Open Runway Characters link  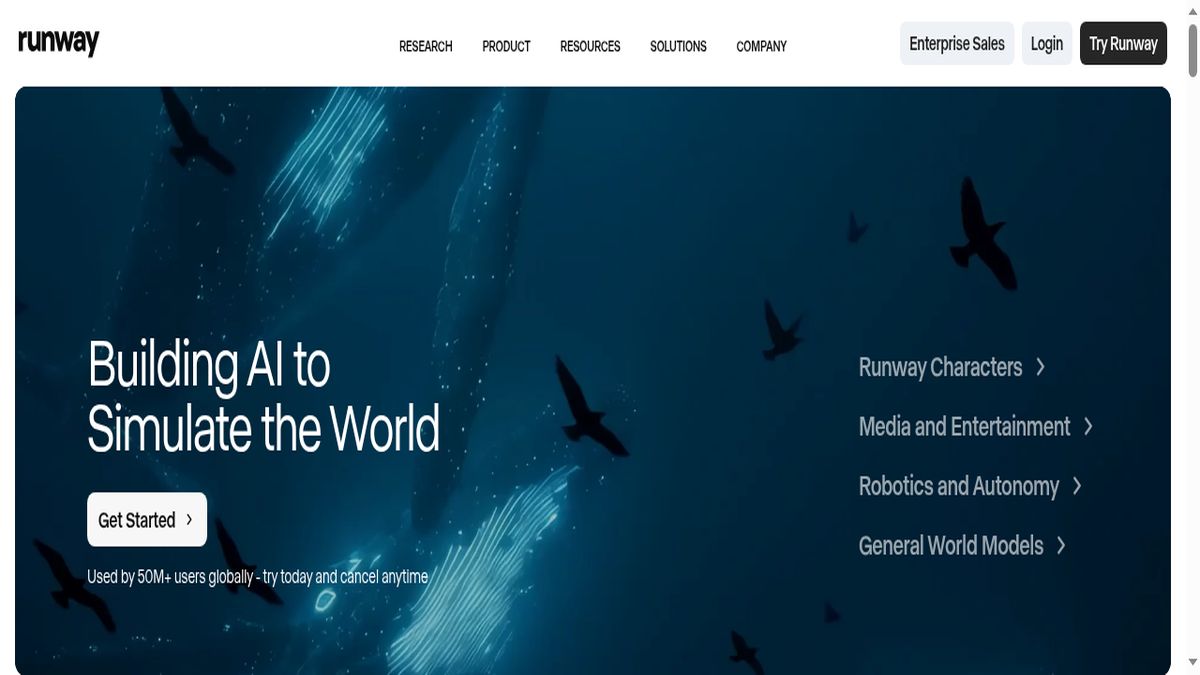pyautogui.click(x=940, y=367)
